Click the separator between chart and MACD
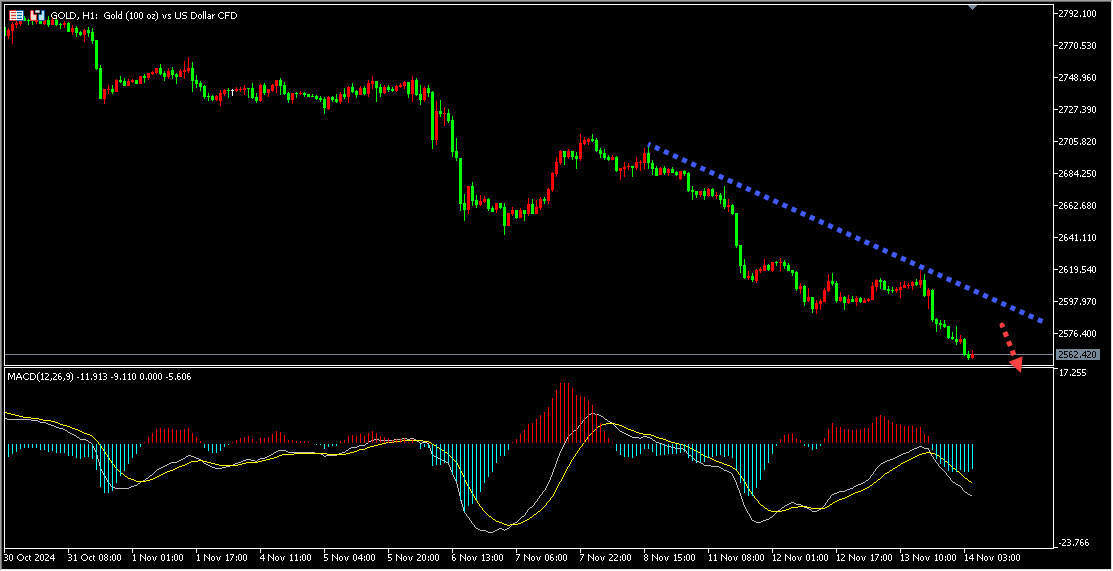This screenshot has height=571, width=1113. click(x=500, y=367)
